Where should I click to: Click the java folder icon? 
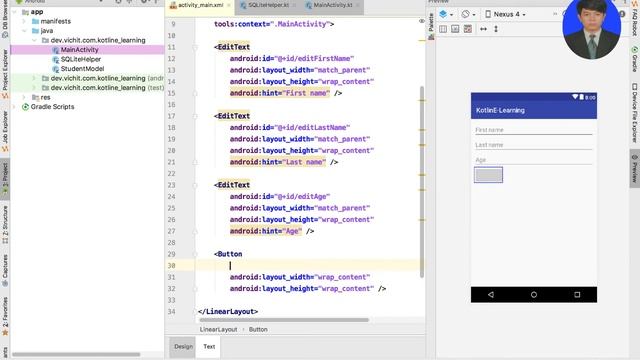(x=36, y=31)
